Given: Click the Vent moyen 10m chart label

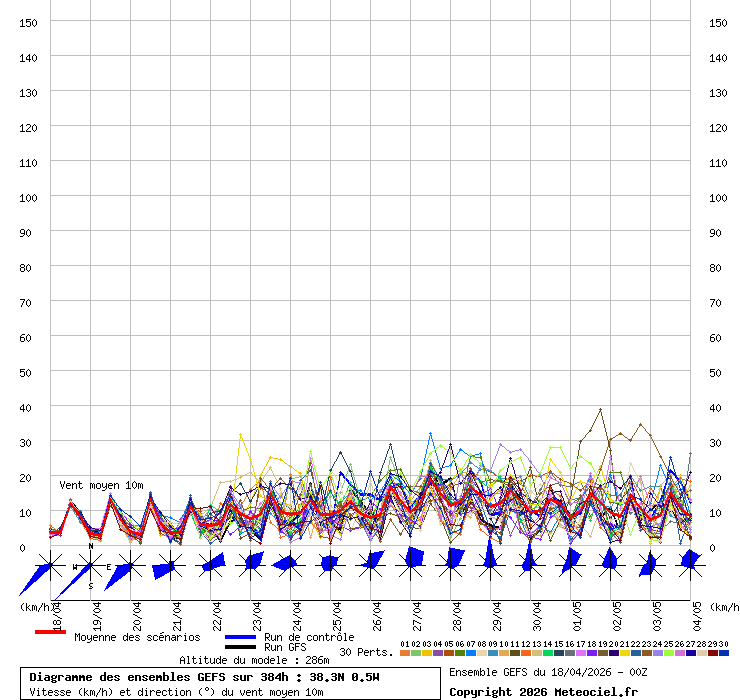Looking at the screenshot, I should pyautogui.click(x=101, y=485).
